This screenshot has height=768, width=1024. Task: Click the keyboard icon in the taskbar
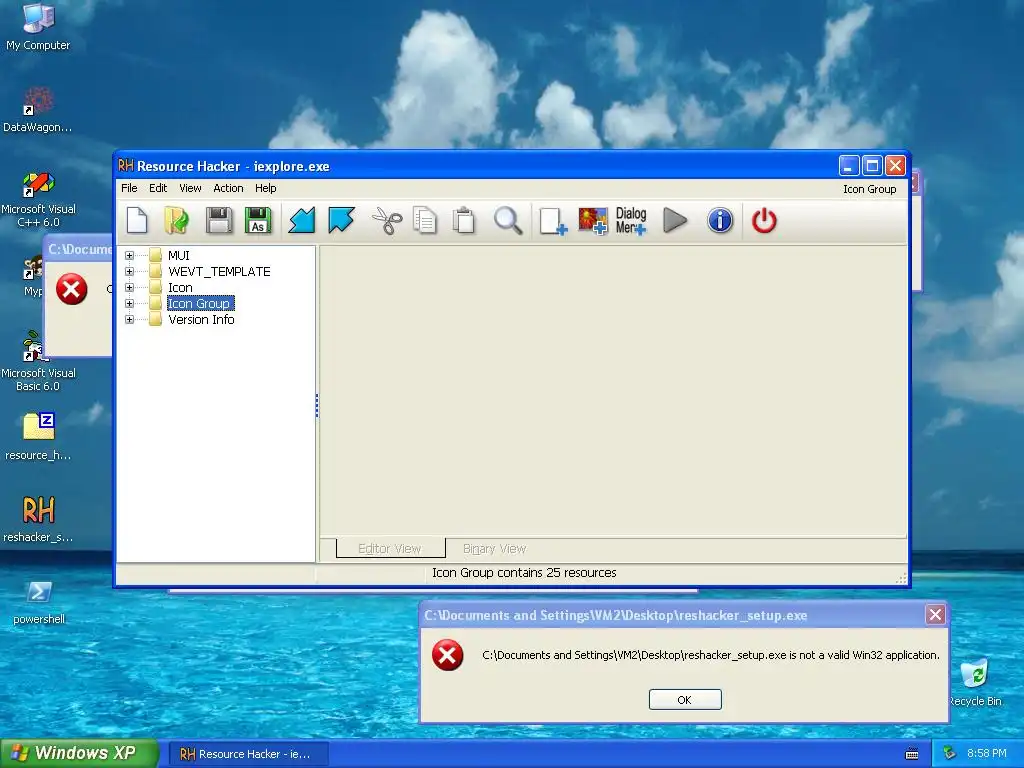click(x=912, y=754)
